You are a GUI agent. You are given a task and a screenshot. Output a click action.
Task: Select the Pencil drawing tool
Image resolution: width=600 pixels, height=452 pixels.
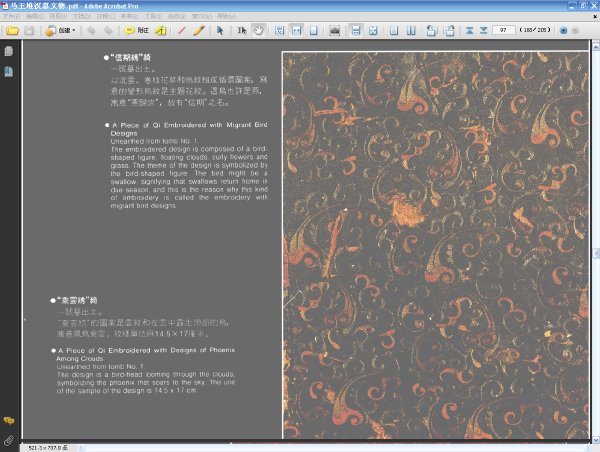pos(199,31)
